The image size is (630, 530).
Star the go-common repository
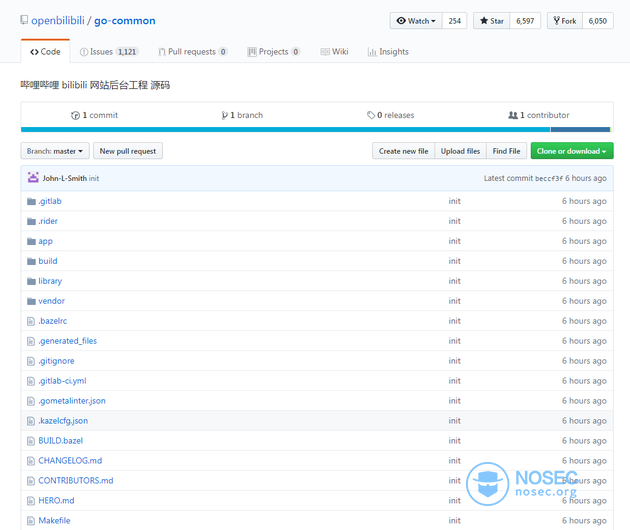[491, 21]
